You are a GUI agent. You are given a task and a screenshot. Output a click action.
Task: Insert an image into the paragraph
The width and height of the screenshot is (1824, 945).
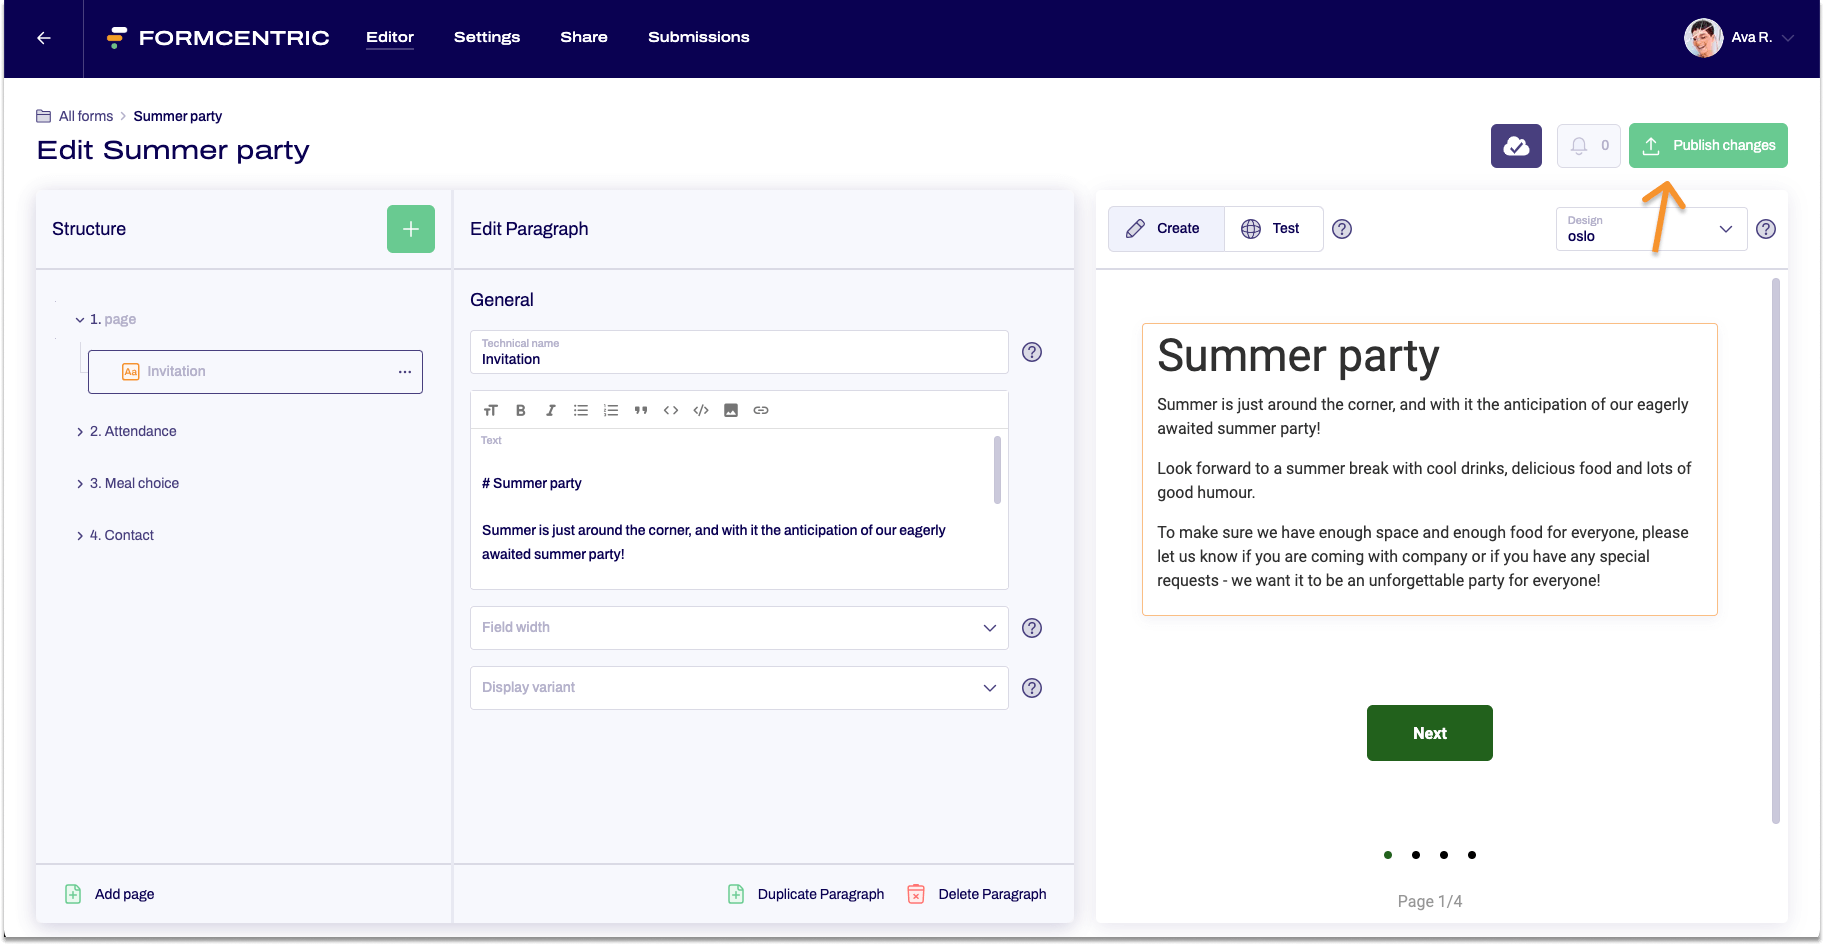[x=731, y=410]
